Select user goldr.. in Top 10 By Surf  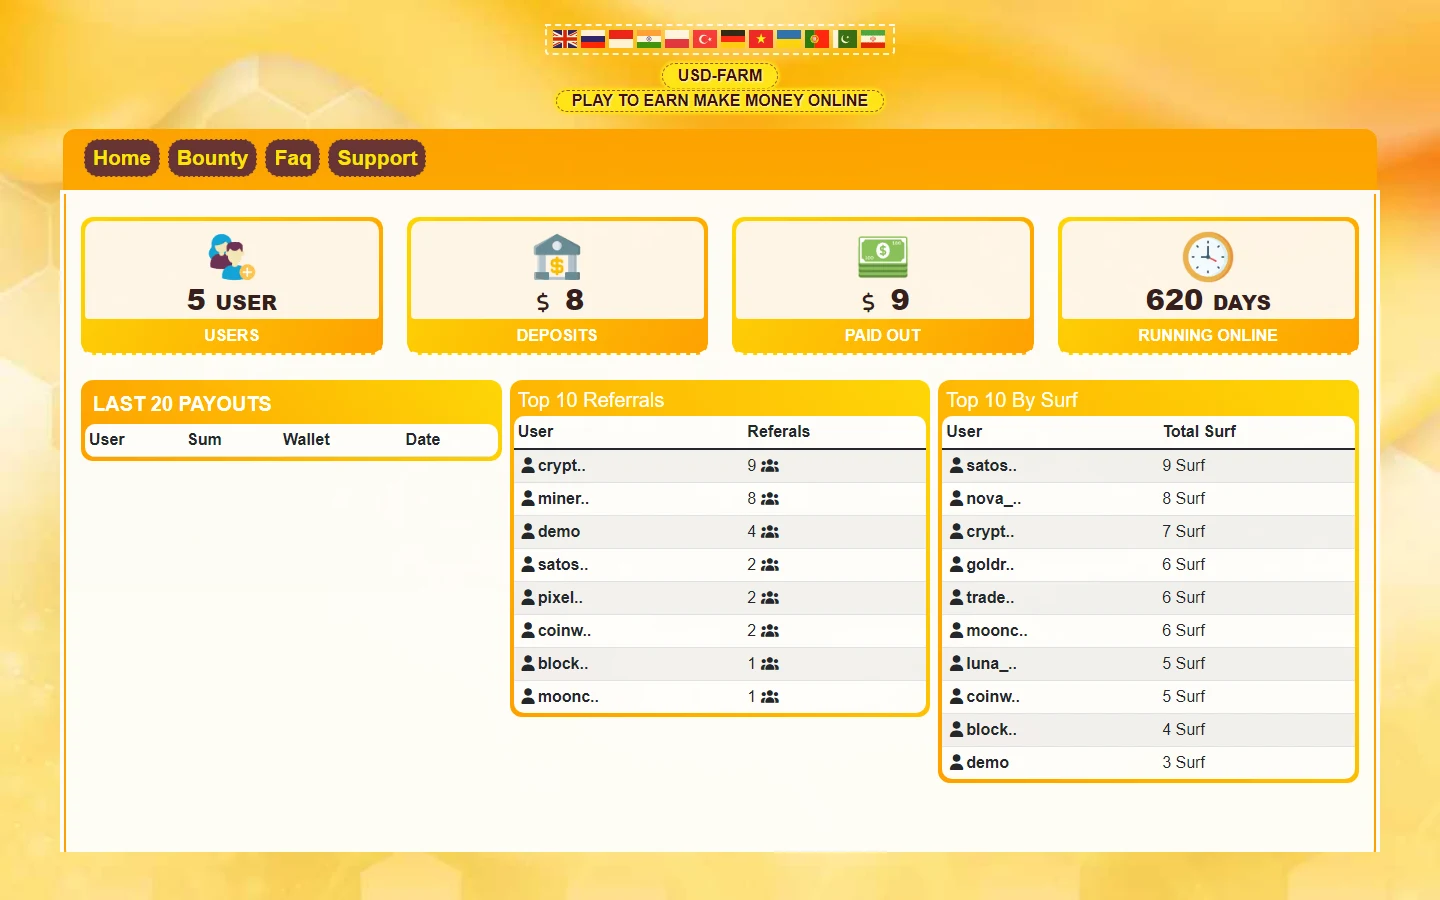(x=990, y=564)
